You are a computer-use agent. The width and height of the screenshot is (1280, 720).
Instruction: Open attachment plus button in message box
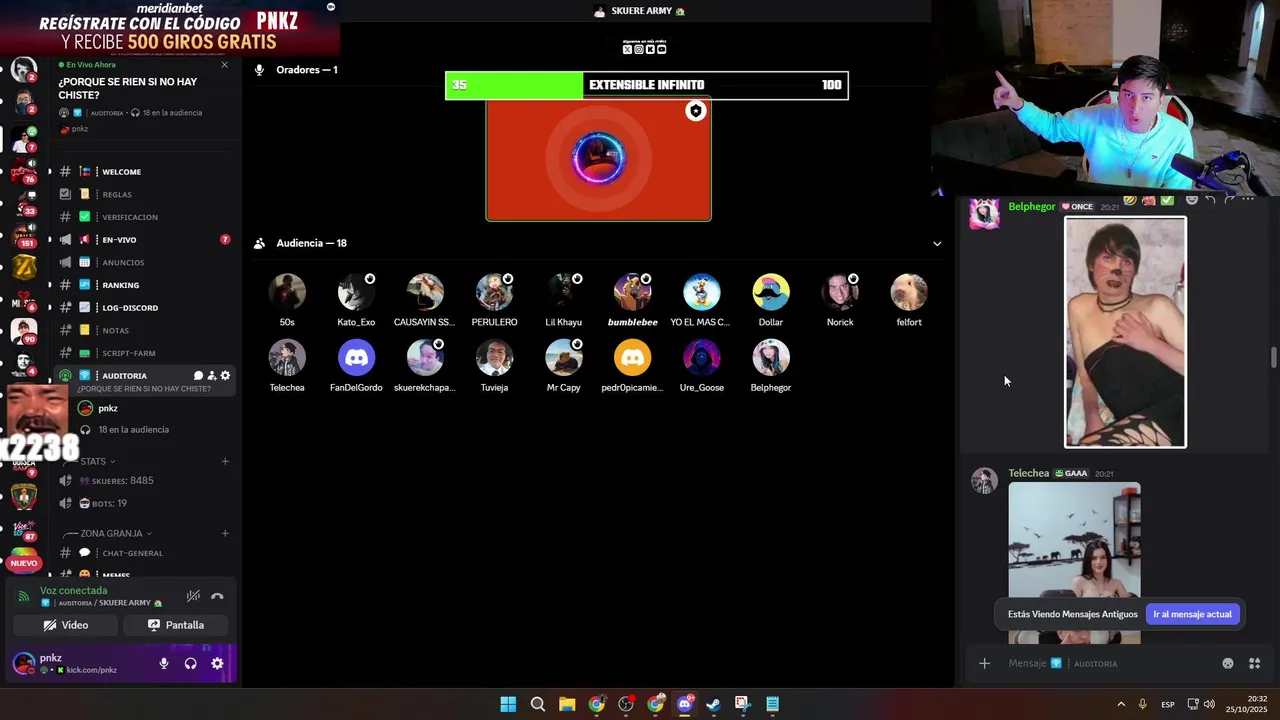tap(984, 663)
